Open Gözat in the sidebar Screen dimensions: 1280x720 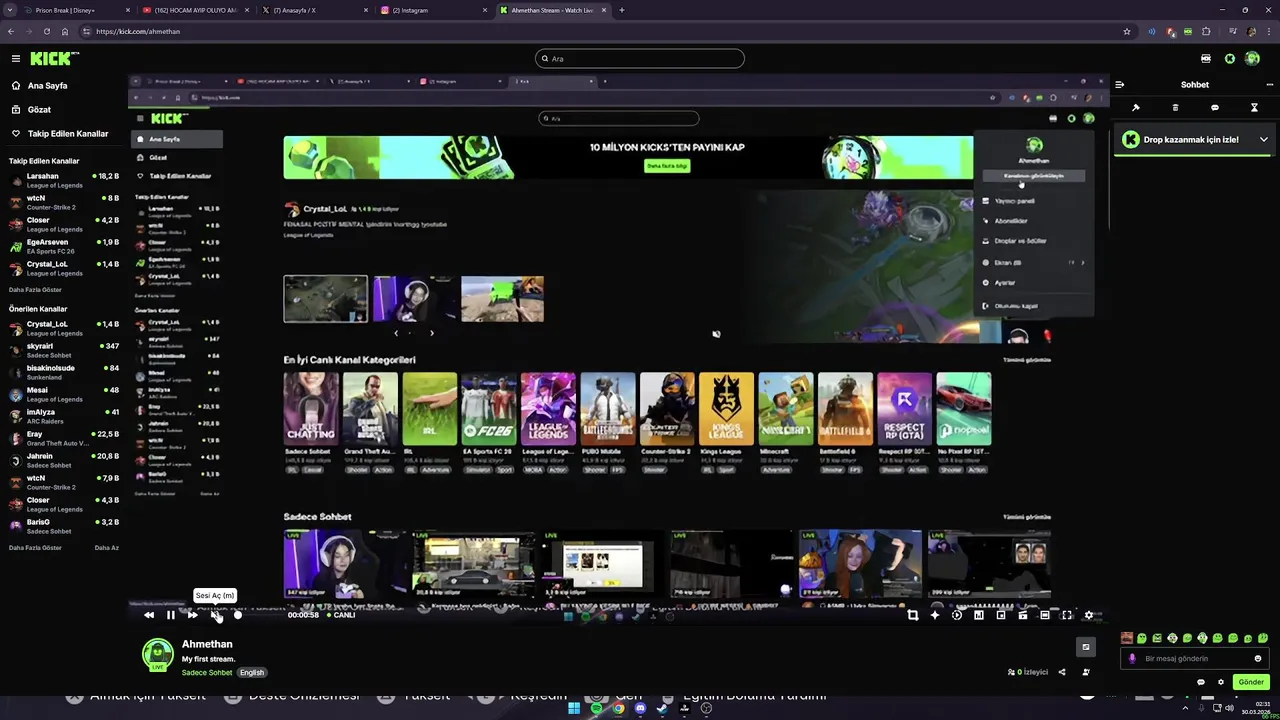(x=60, y=110)
